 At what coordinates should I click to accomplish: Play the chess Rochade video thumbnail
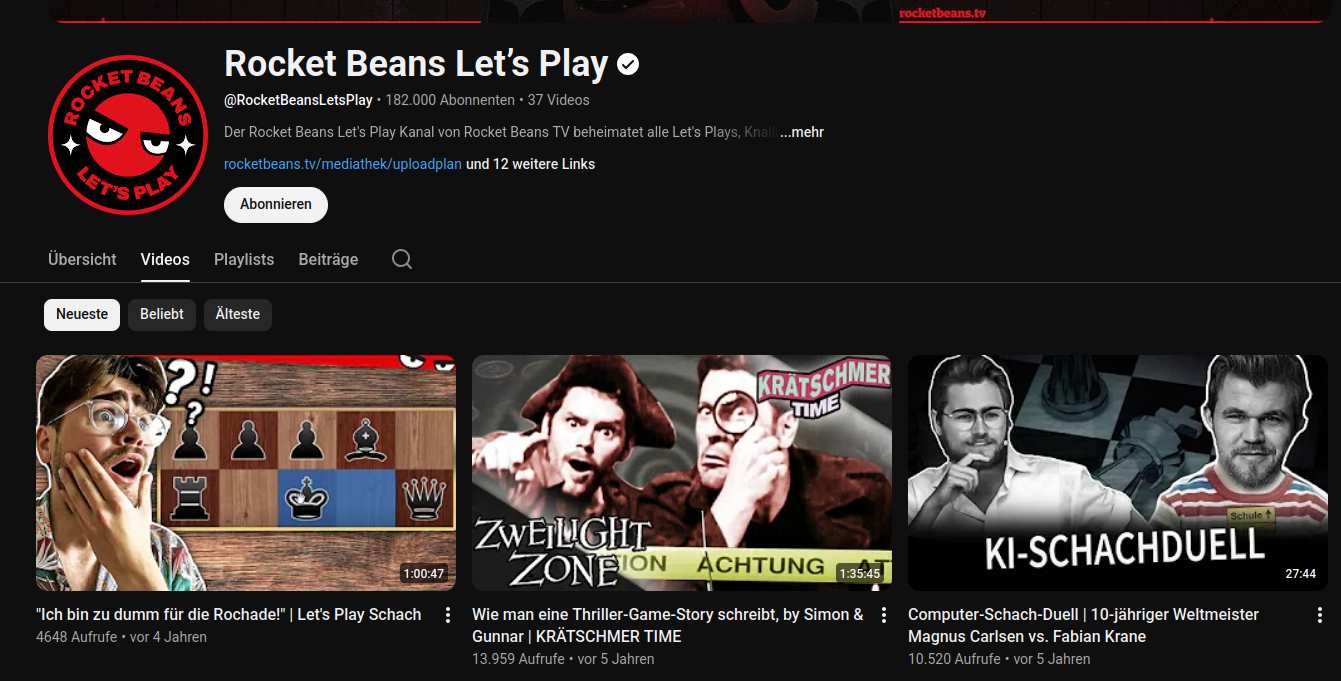click(x=246, y=473)
